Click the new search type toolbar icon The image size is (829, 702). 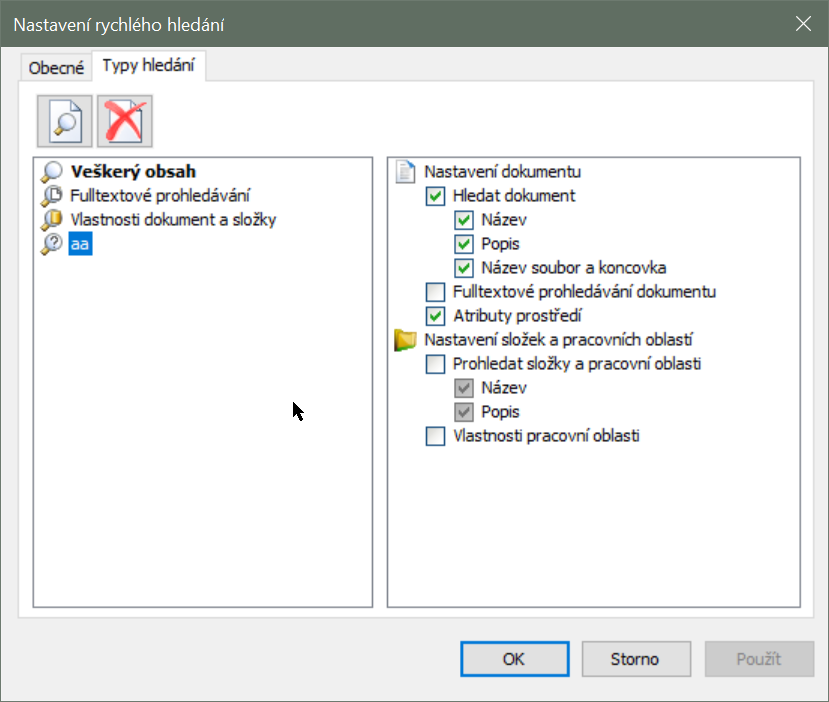(x=65, y=122)
